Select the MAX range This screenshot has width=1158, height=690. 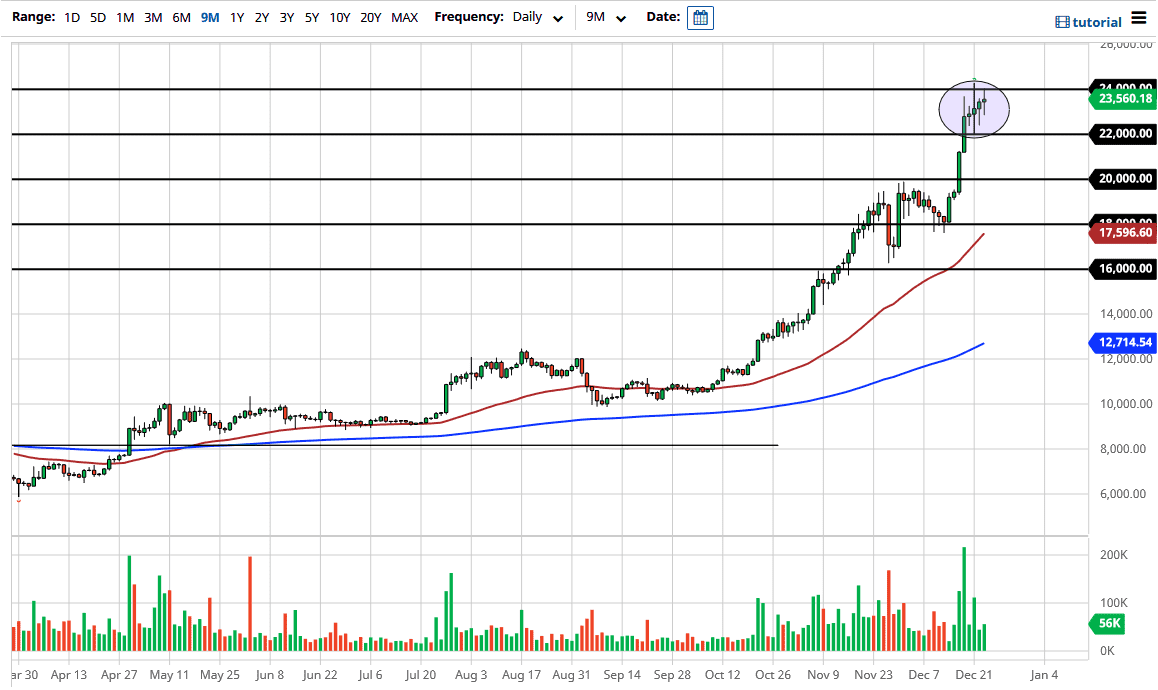click(x=404, y=17)
